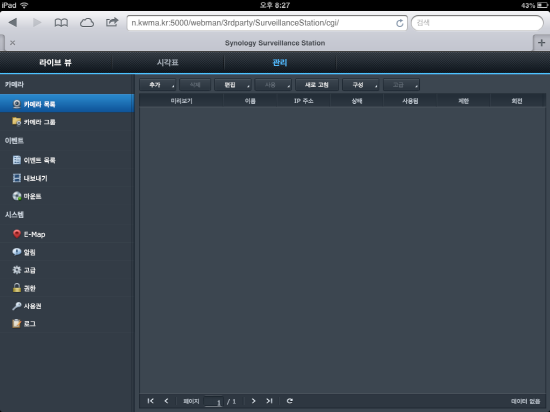Screen dimensions: 550x412
Task: Expand the 추가 add dropdown button
Action: click(x=157, y=85)
